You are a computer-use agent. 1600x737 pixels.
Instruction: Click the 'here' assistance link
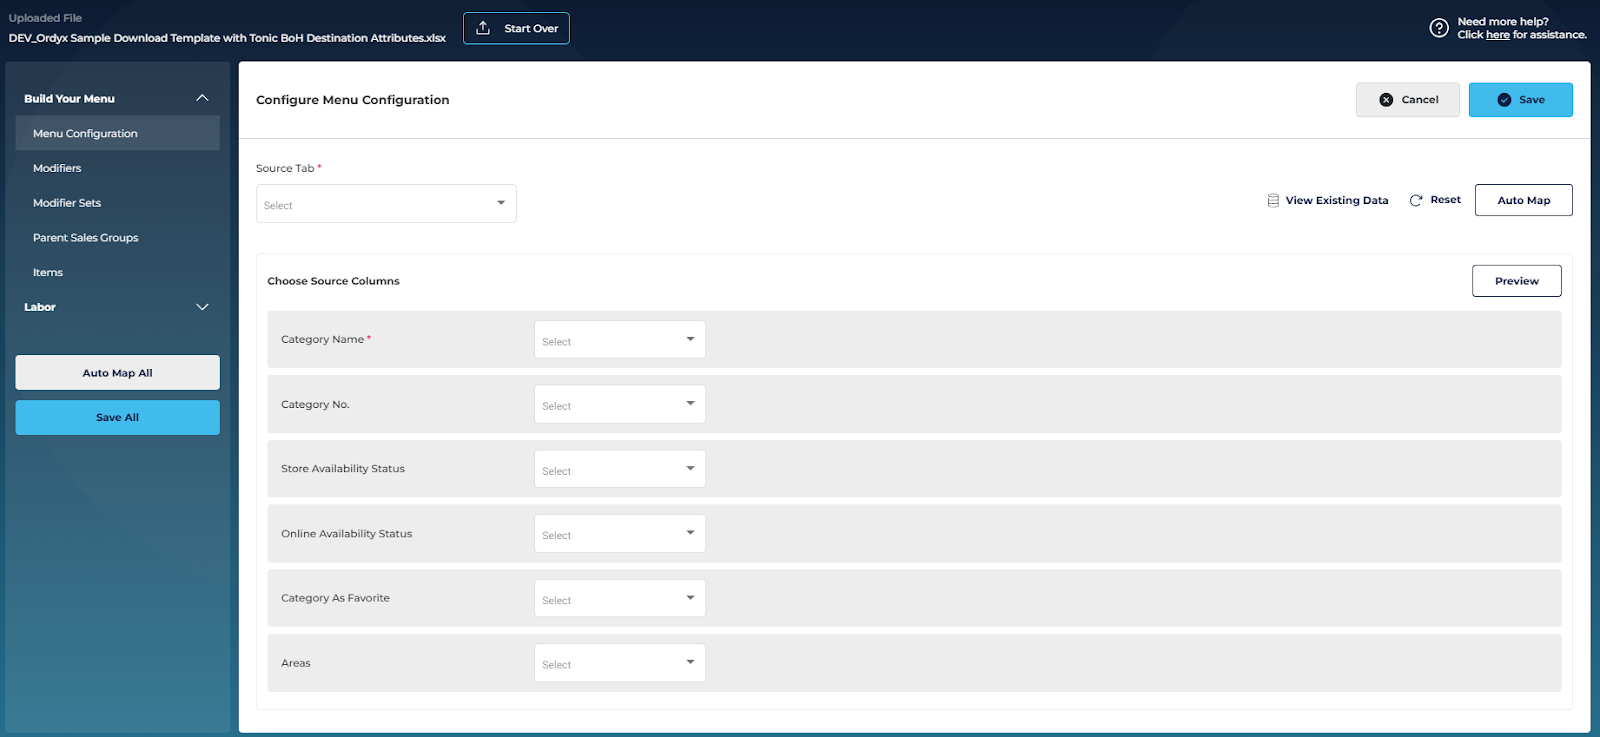pyautogui.click(x=1498, y=35)
